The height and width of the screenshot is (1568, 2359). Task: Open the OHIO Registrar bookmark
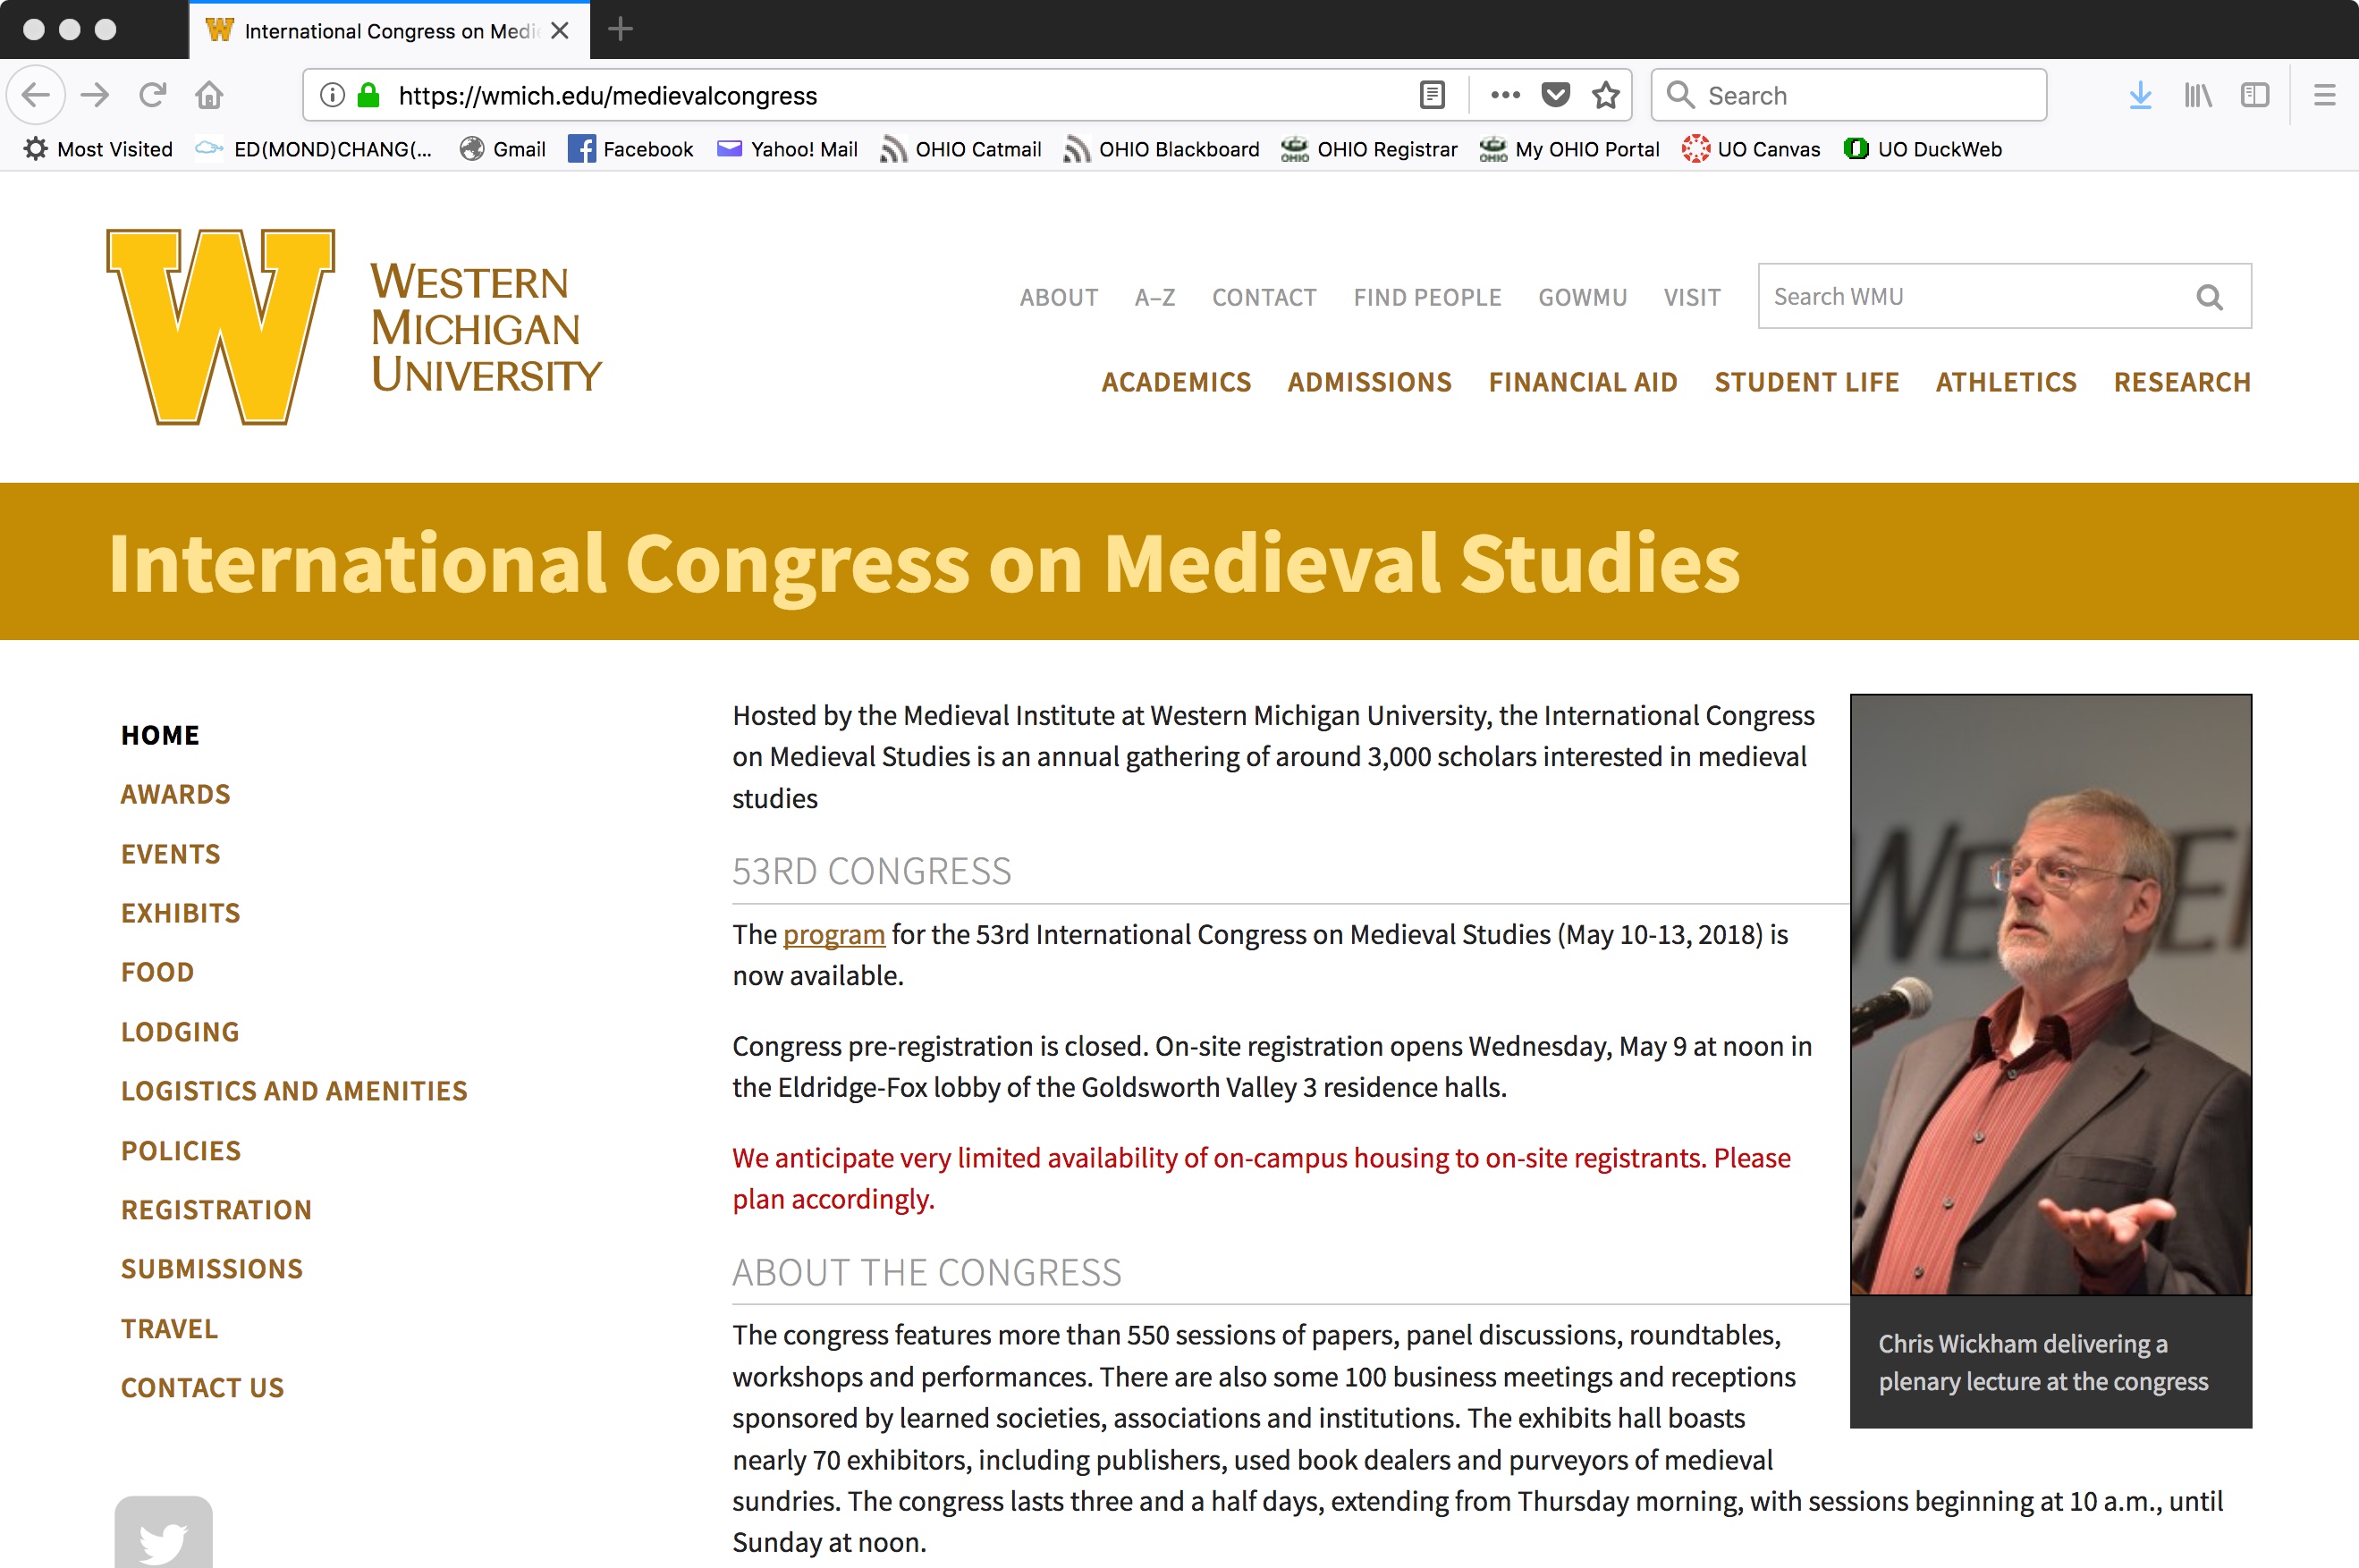pos(1369,149)
